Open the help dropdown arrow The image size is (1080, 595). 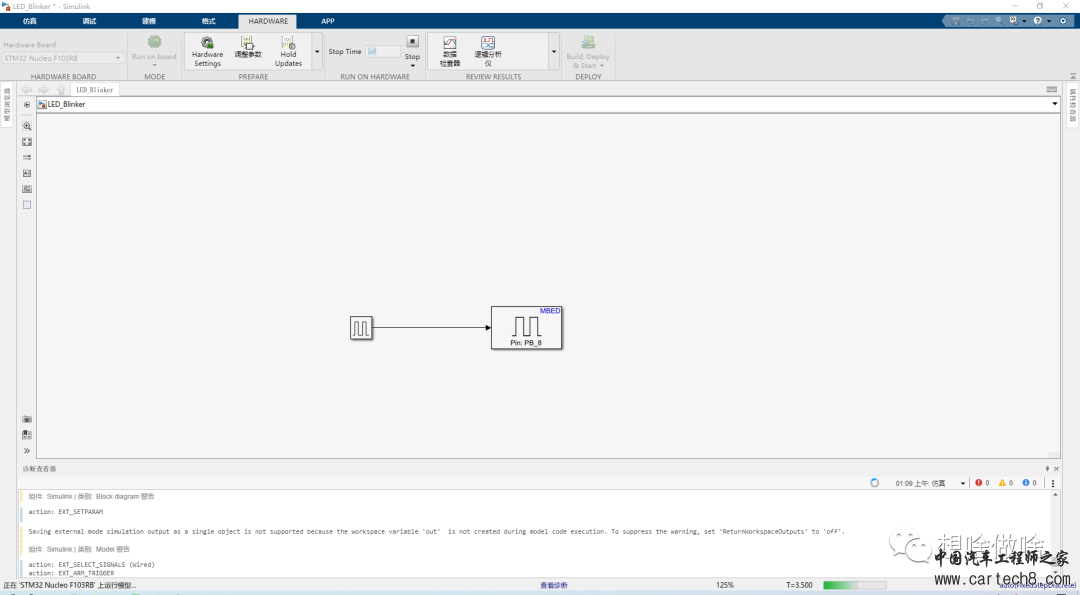tap(1049, 21)
